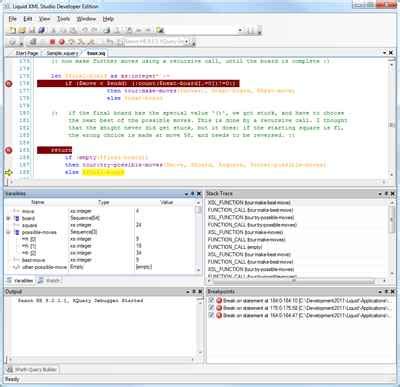Click the red icon of first breakpoint entry
Screen dimensions: 400x387
coord(219,300)
